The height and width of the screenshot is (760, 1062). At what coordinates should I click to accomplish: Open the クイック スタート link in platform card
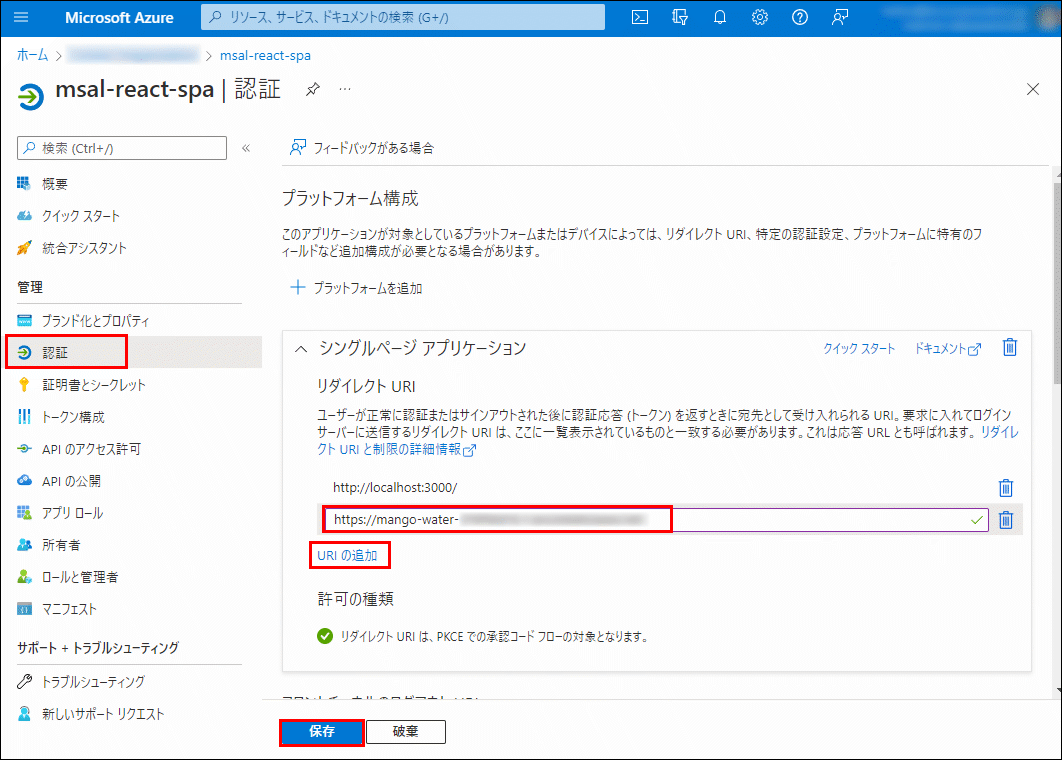859,348
